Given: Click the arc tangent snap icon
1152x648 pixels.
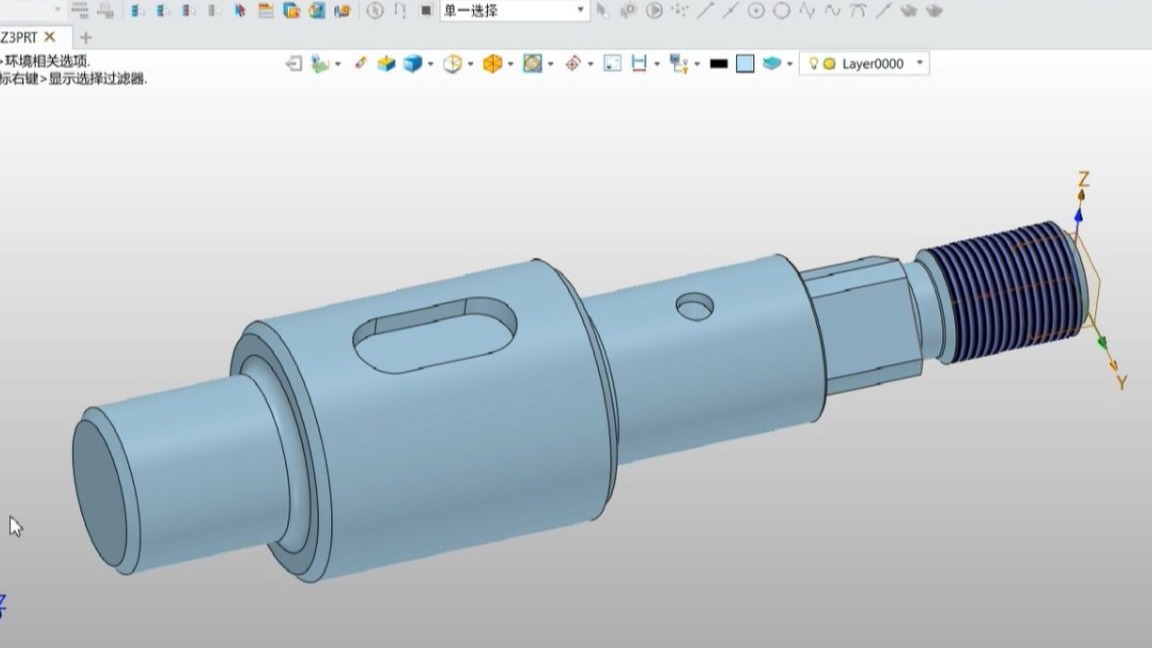Looking at the screenshot, I should pos(857,10).
